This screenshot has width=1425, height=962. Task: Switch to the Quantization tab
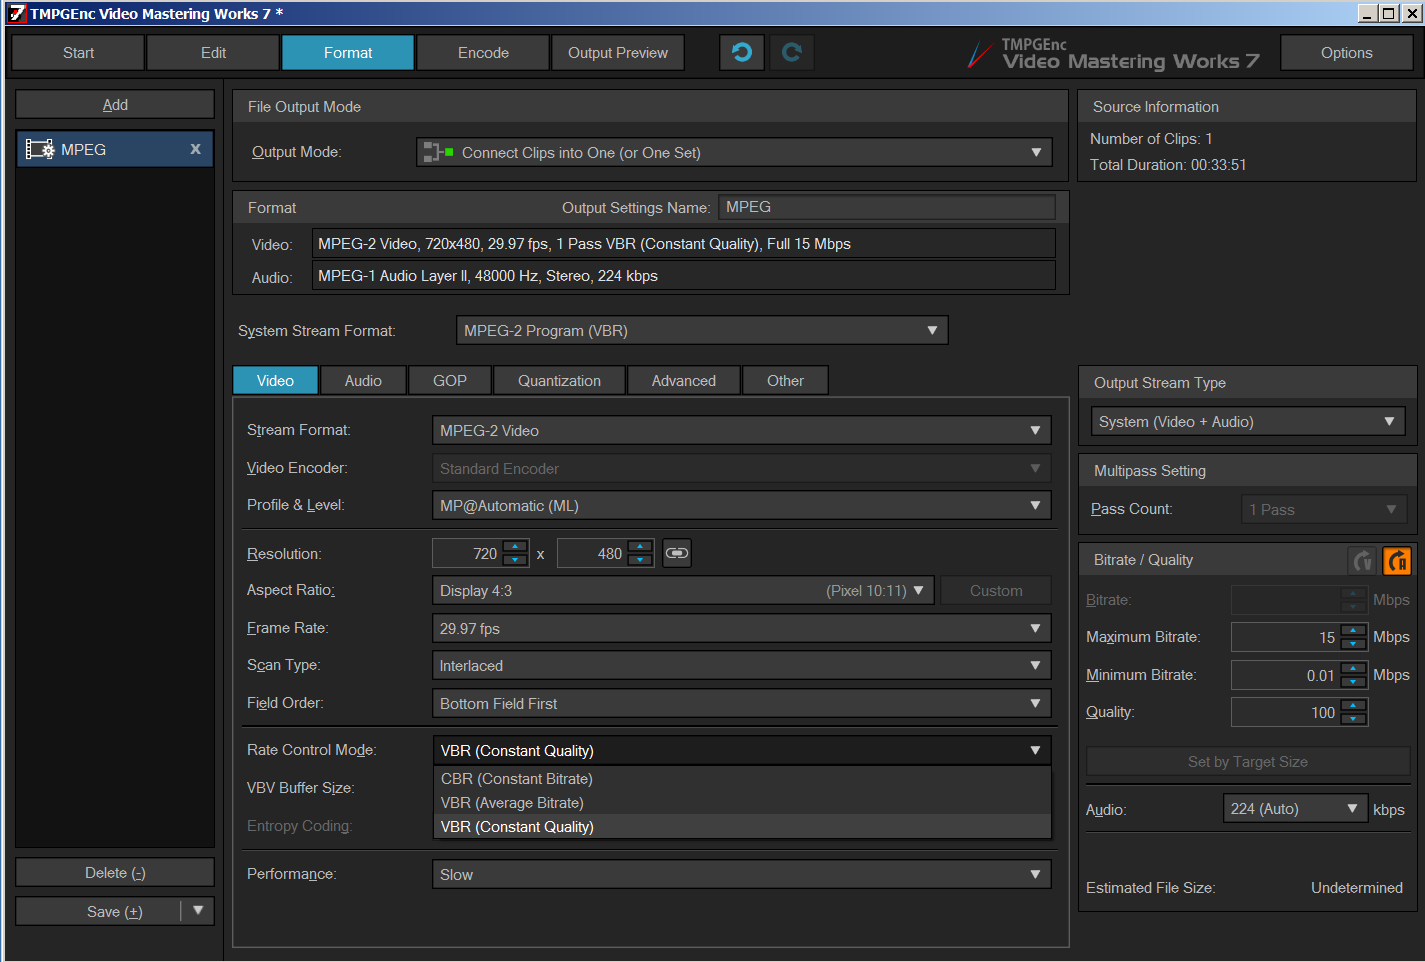pos(559,381)
